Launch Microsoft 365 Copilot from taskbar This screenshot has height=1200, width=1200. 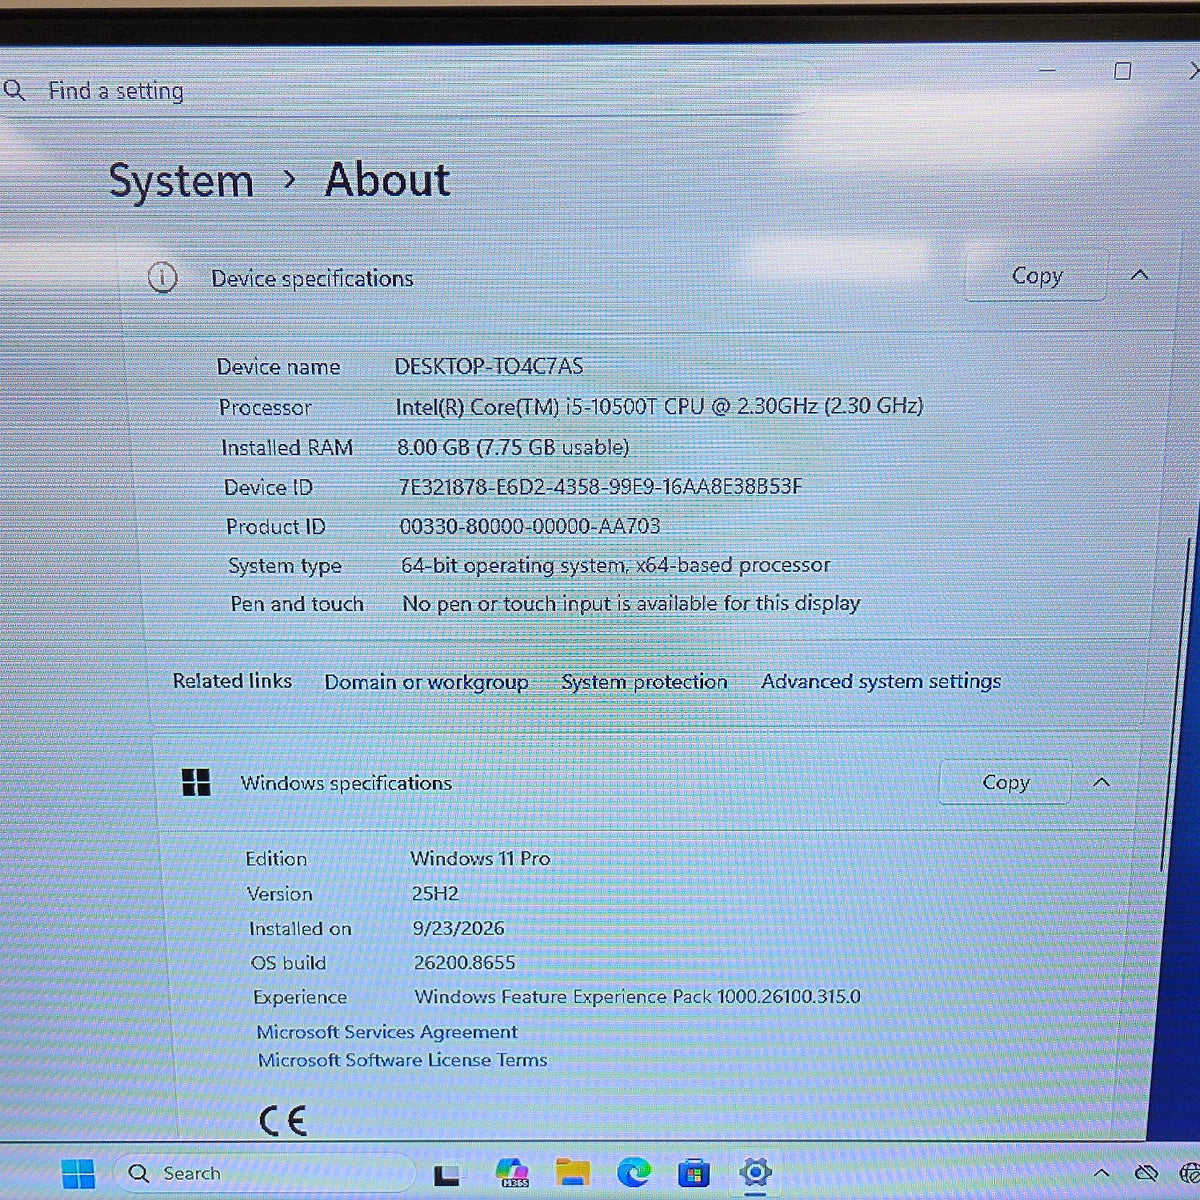512,1173
